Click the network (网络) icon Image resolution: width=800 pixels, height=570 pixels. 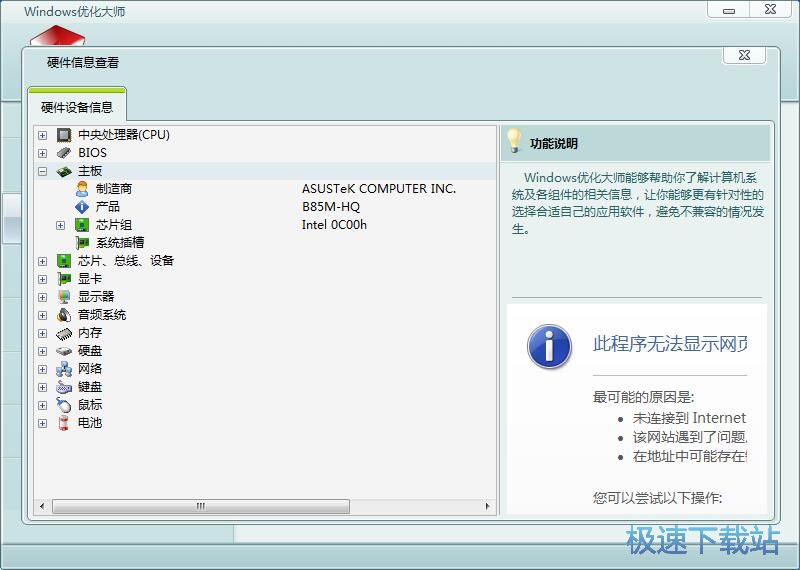[x=64, y=369]
